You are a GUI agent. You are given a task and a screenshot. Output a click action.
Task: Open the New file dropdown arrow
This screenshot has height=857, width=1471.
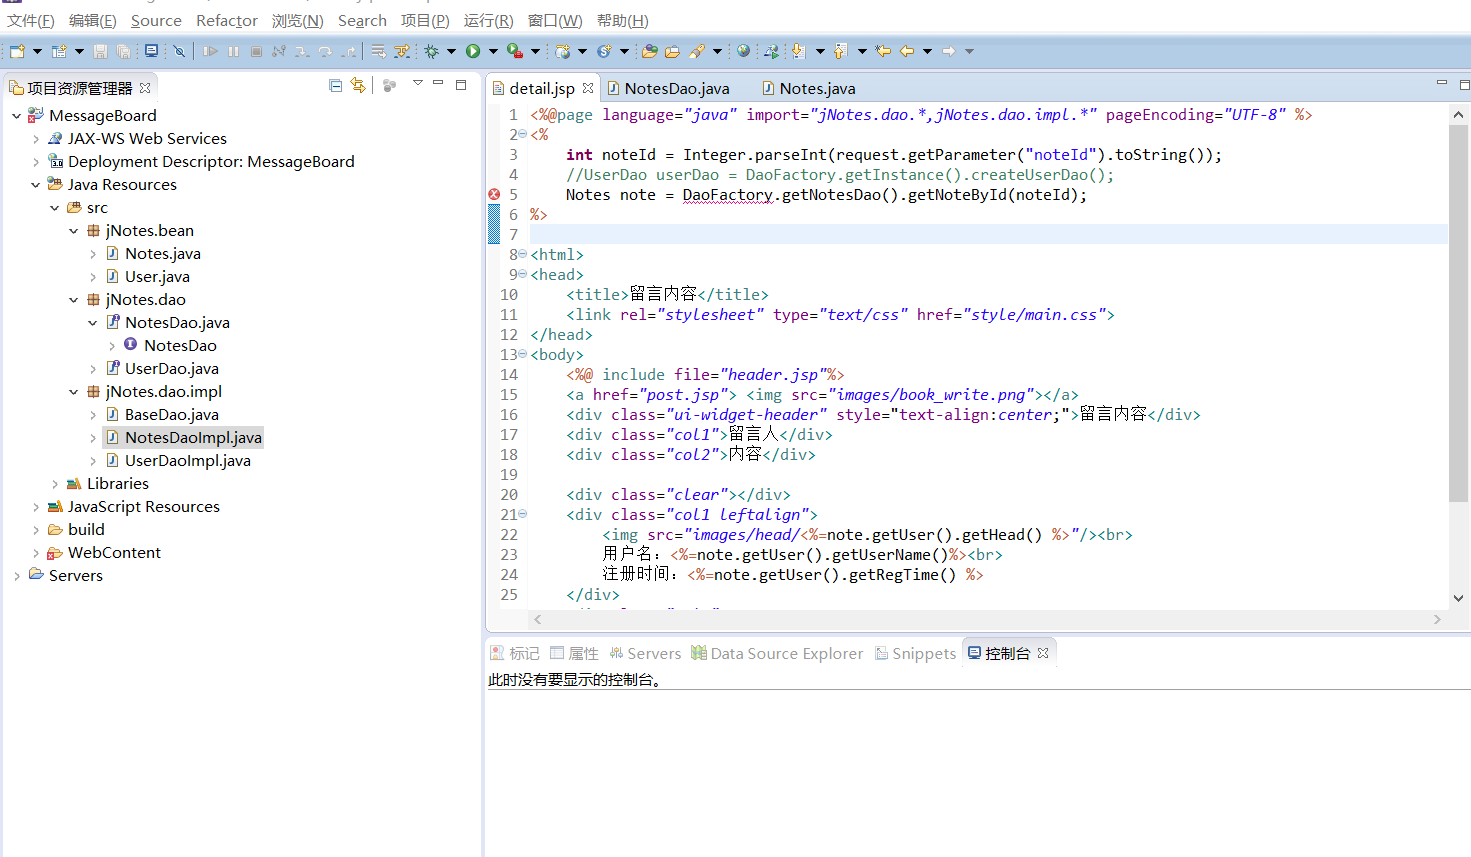[37, 51]
